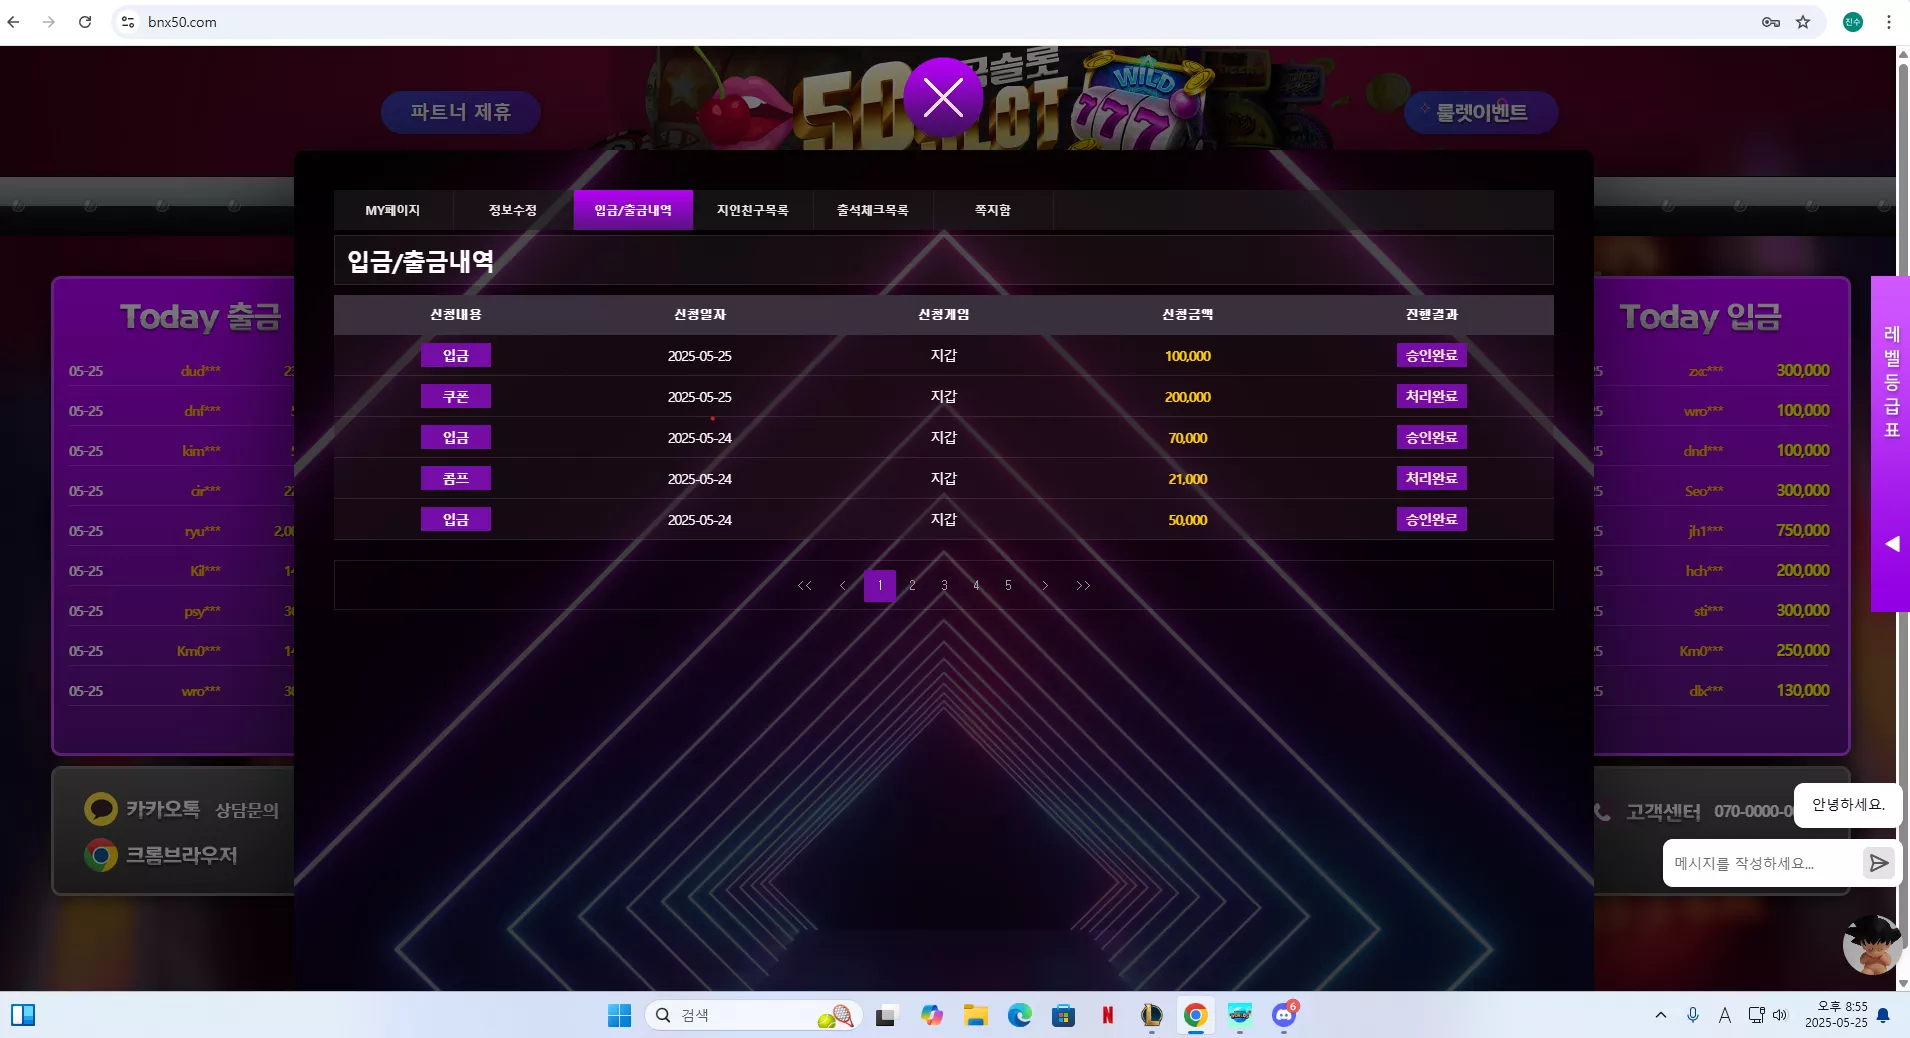The image size is (1910, 1038).
Task: Open Chrome's three-dot menu
Action: (1889, 22)
